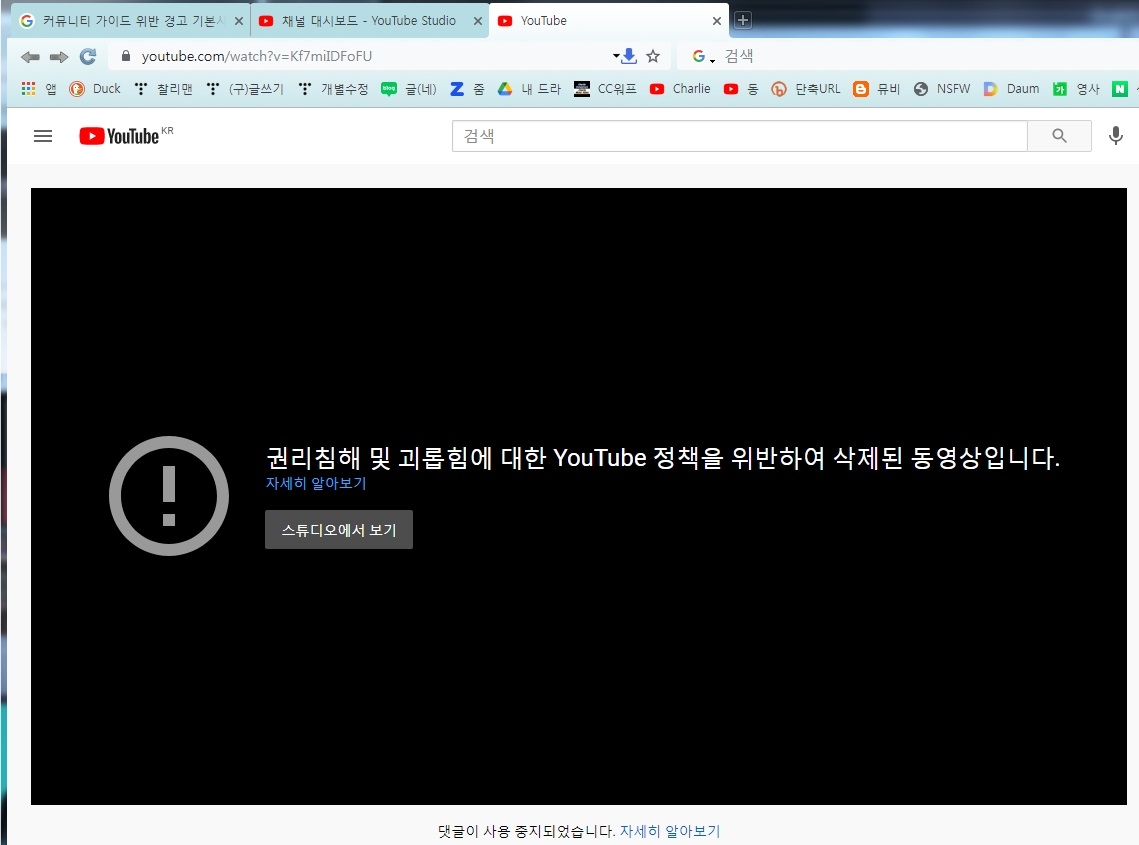The width and height of the screenshot is (1139, 845).
Task: Open the 줌 Zoom bookmark
Action: coord(467,89)
